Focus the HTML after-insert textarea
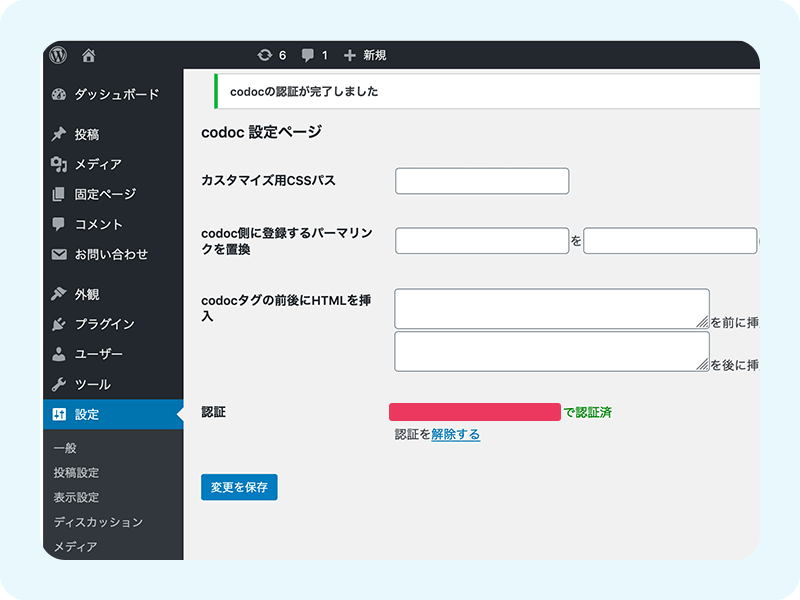The image size is (800, 600). click(x=552, y=352)
